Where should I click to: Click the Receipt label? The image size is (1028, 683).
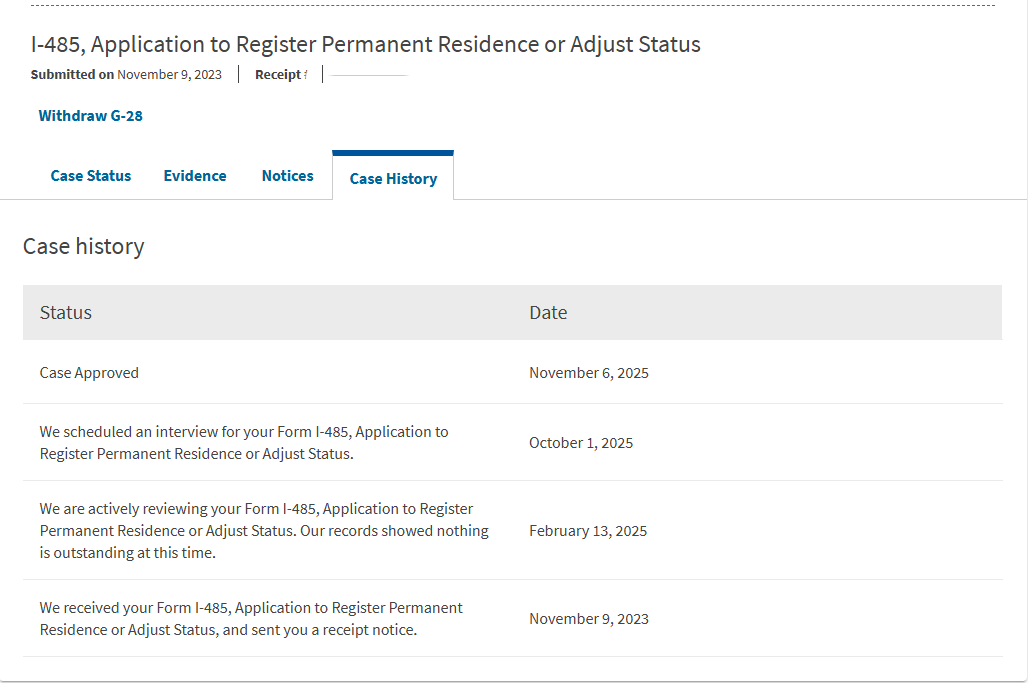[x=281, y=75]
